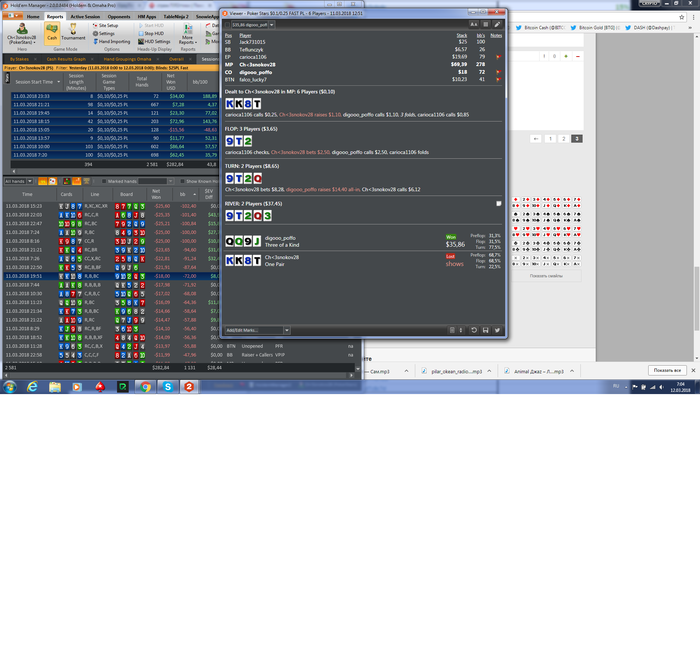Open the application orb menu dropdown
The height and width of the screenshot is (667, 700).
coord(13,16)
